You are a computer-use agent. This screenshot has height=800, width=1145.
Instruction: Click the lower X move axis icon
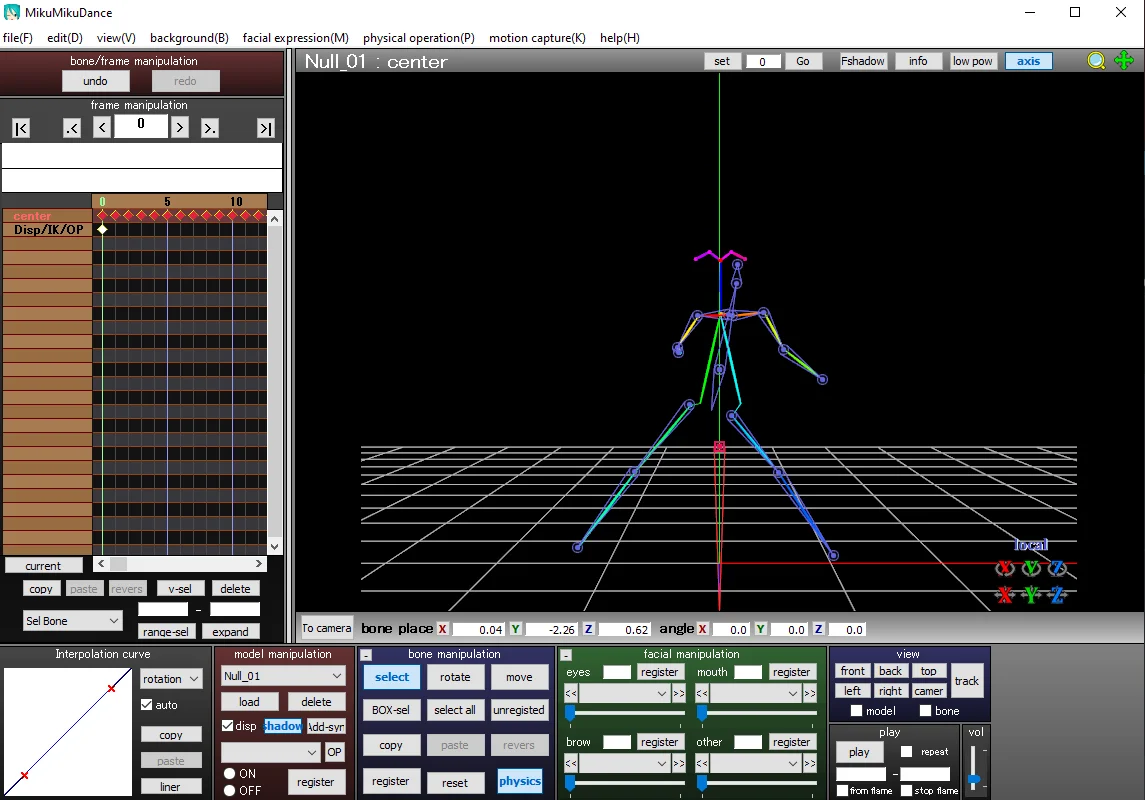(1006, 595)
